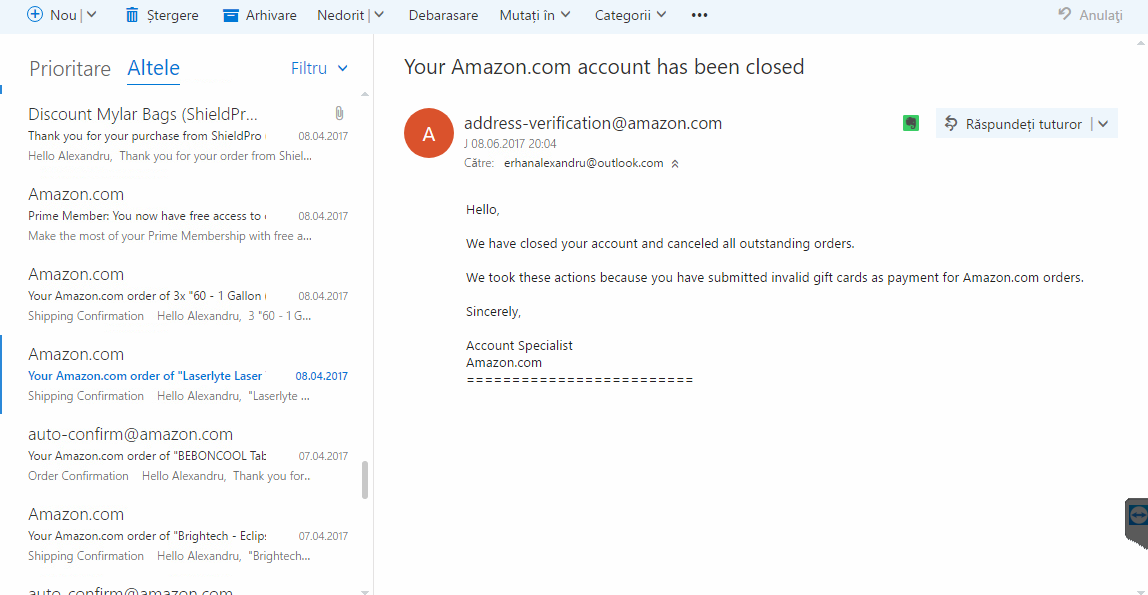Click the Ștergere trash icon
The image size is (1148, 595).
point(132,15)
